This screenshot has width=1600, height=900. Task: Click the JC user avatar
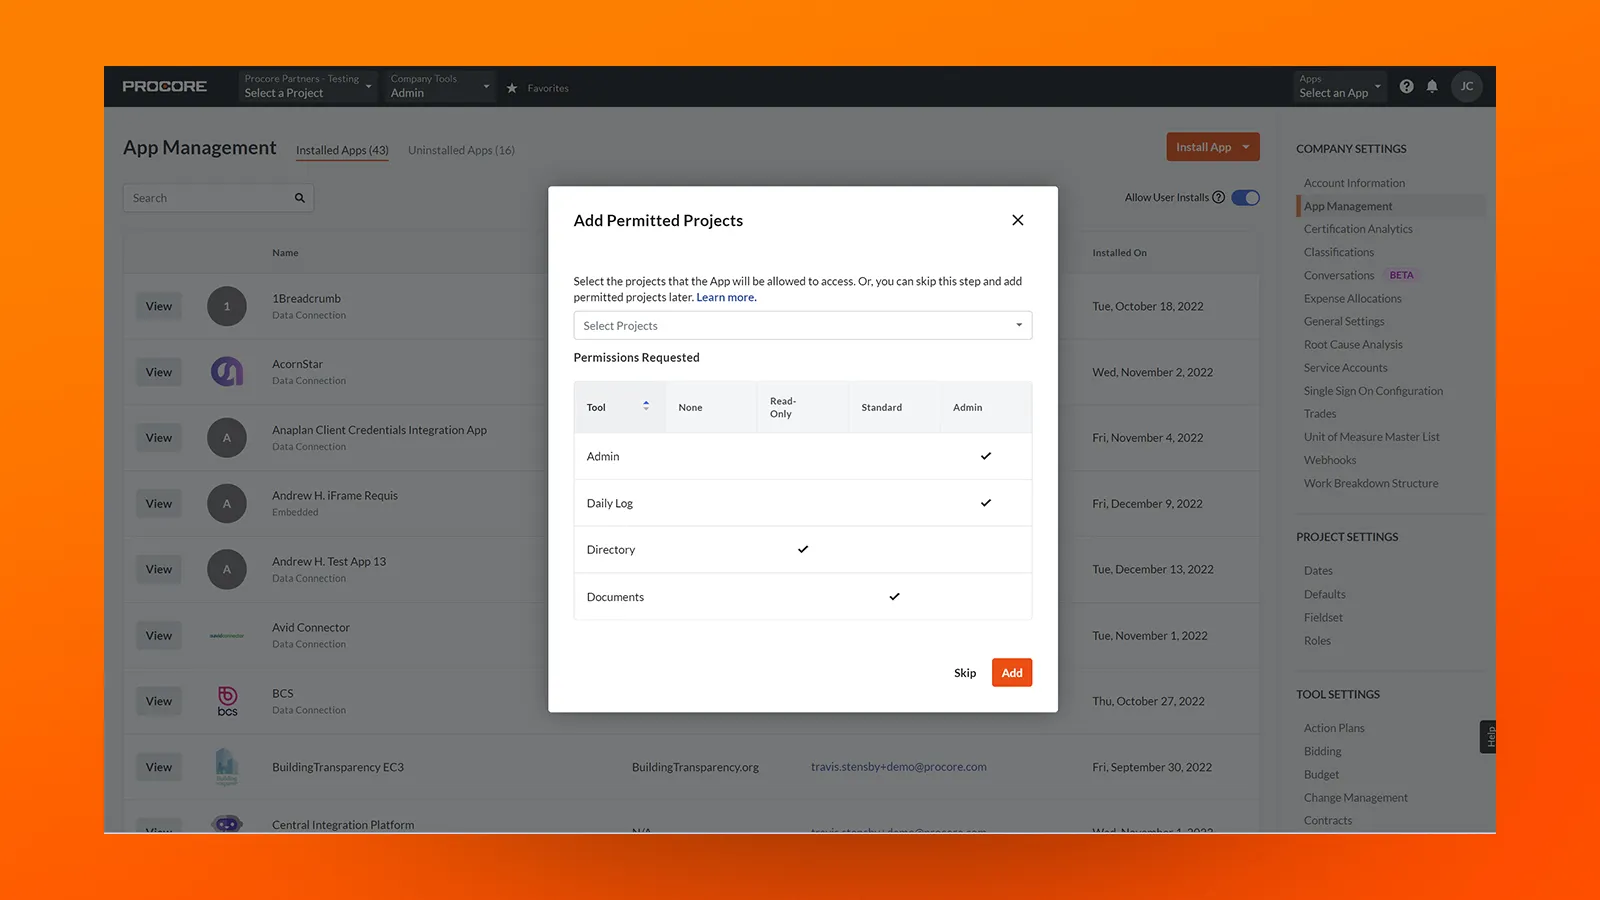[x=1466, y=86]
